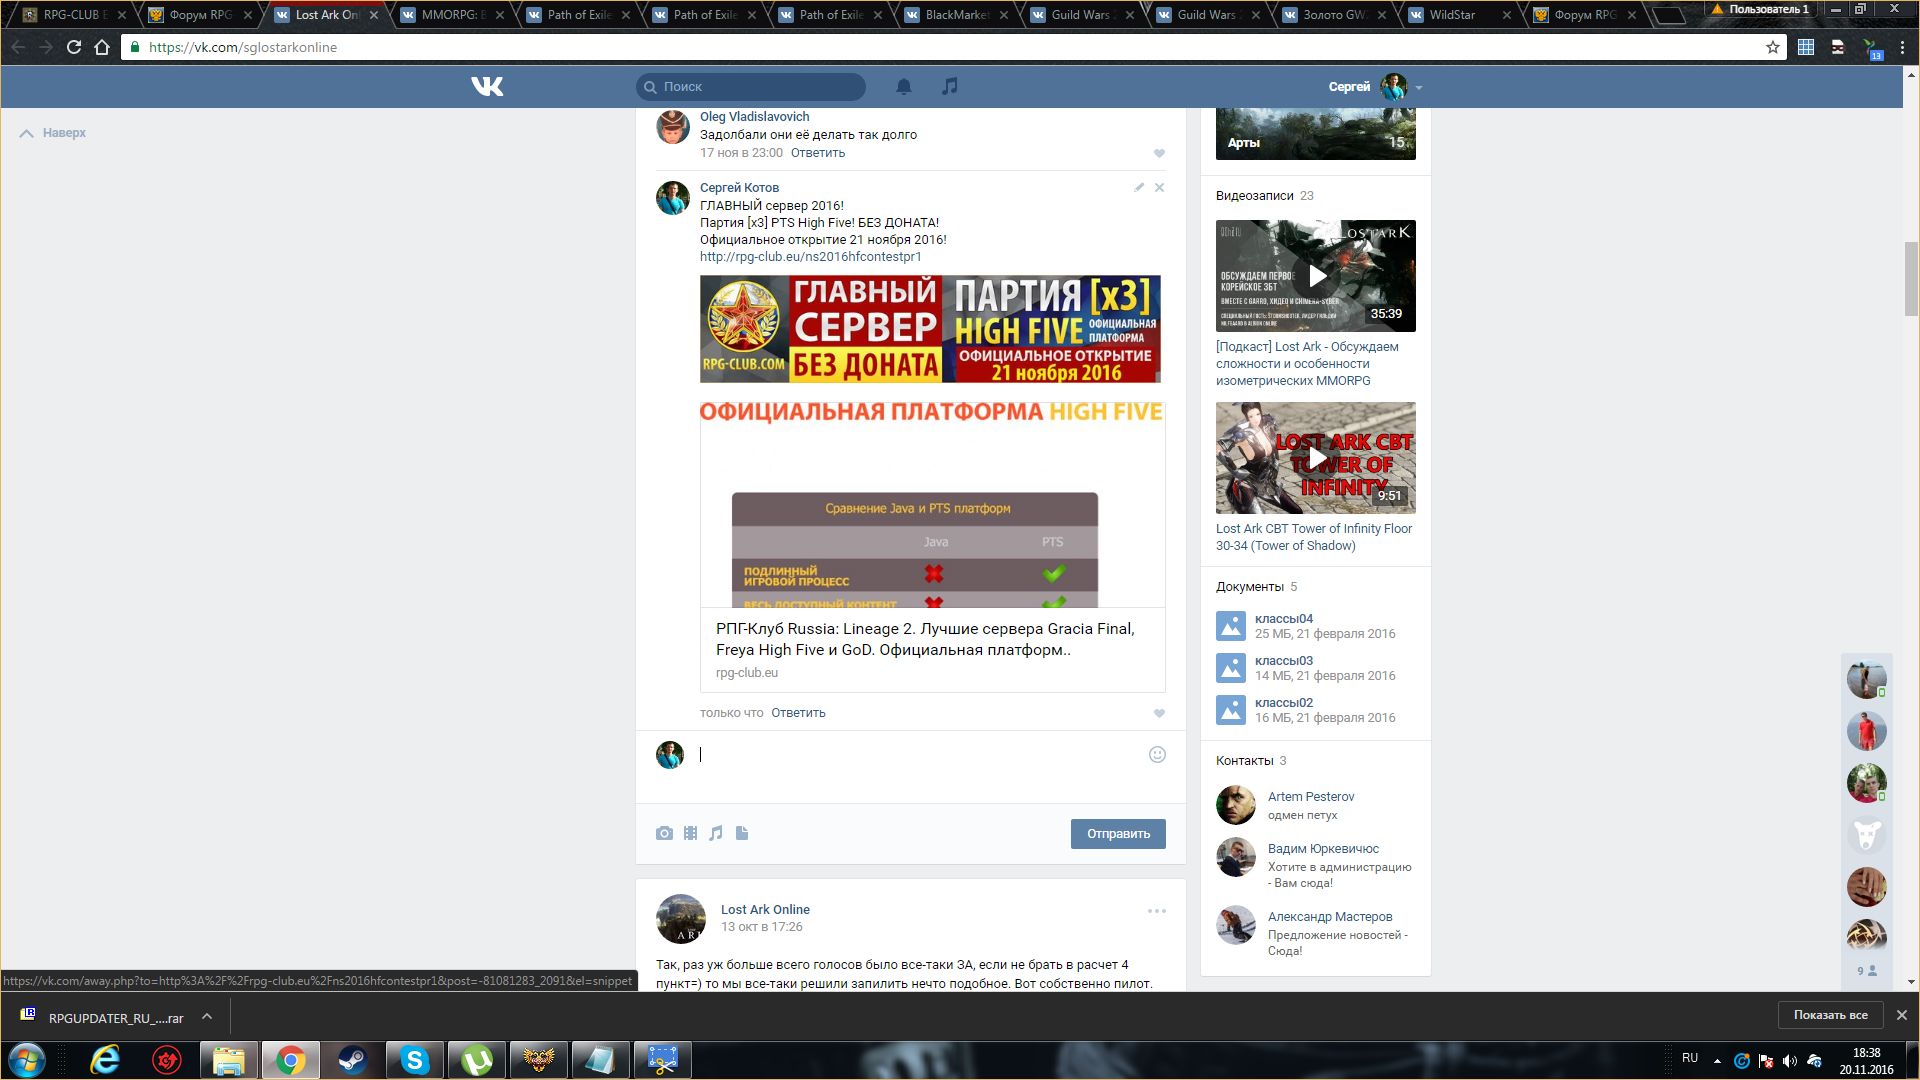Play the Lost Ark CBT Tower of Infinity video
This screenshot has width=1920, height=1080.
click(x=1316, y=458)
